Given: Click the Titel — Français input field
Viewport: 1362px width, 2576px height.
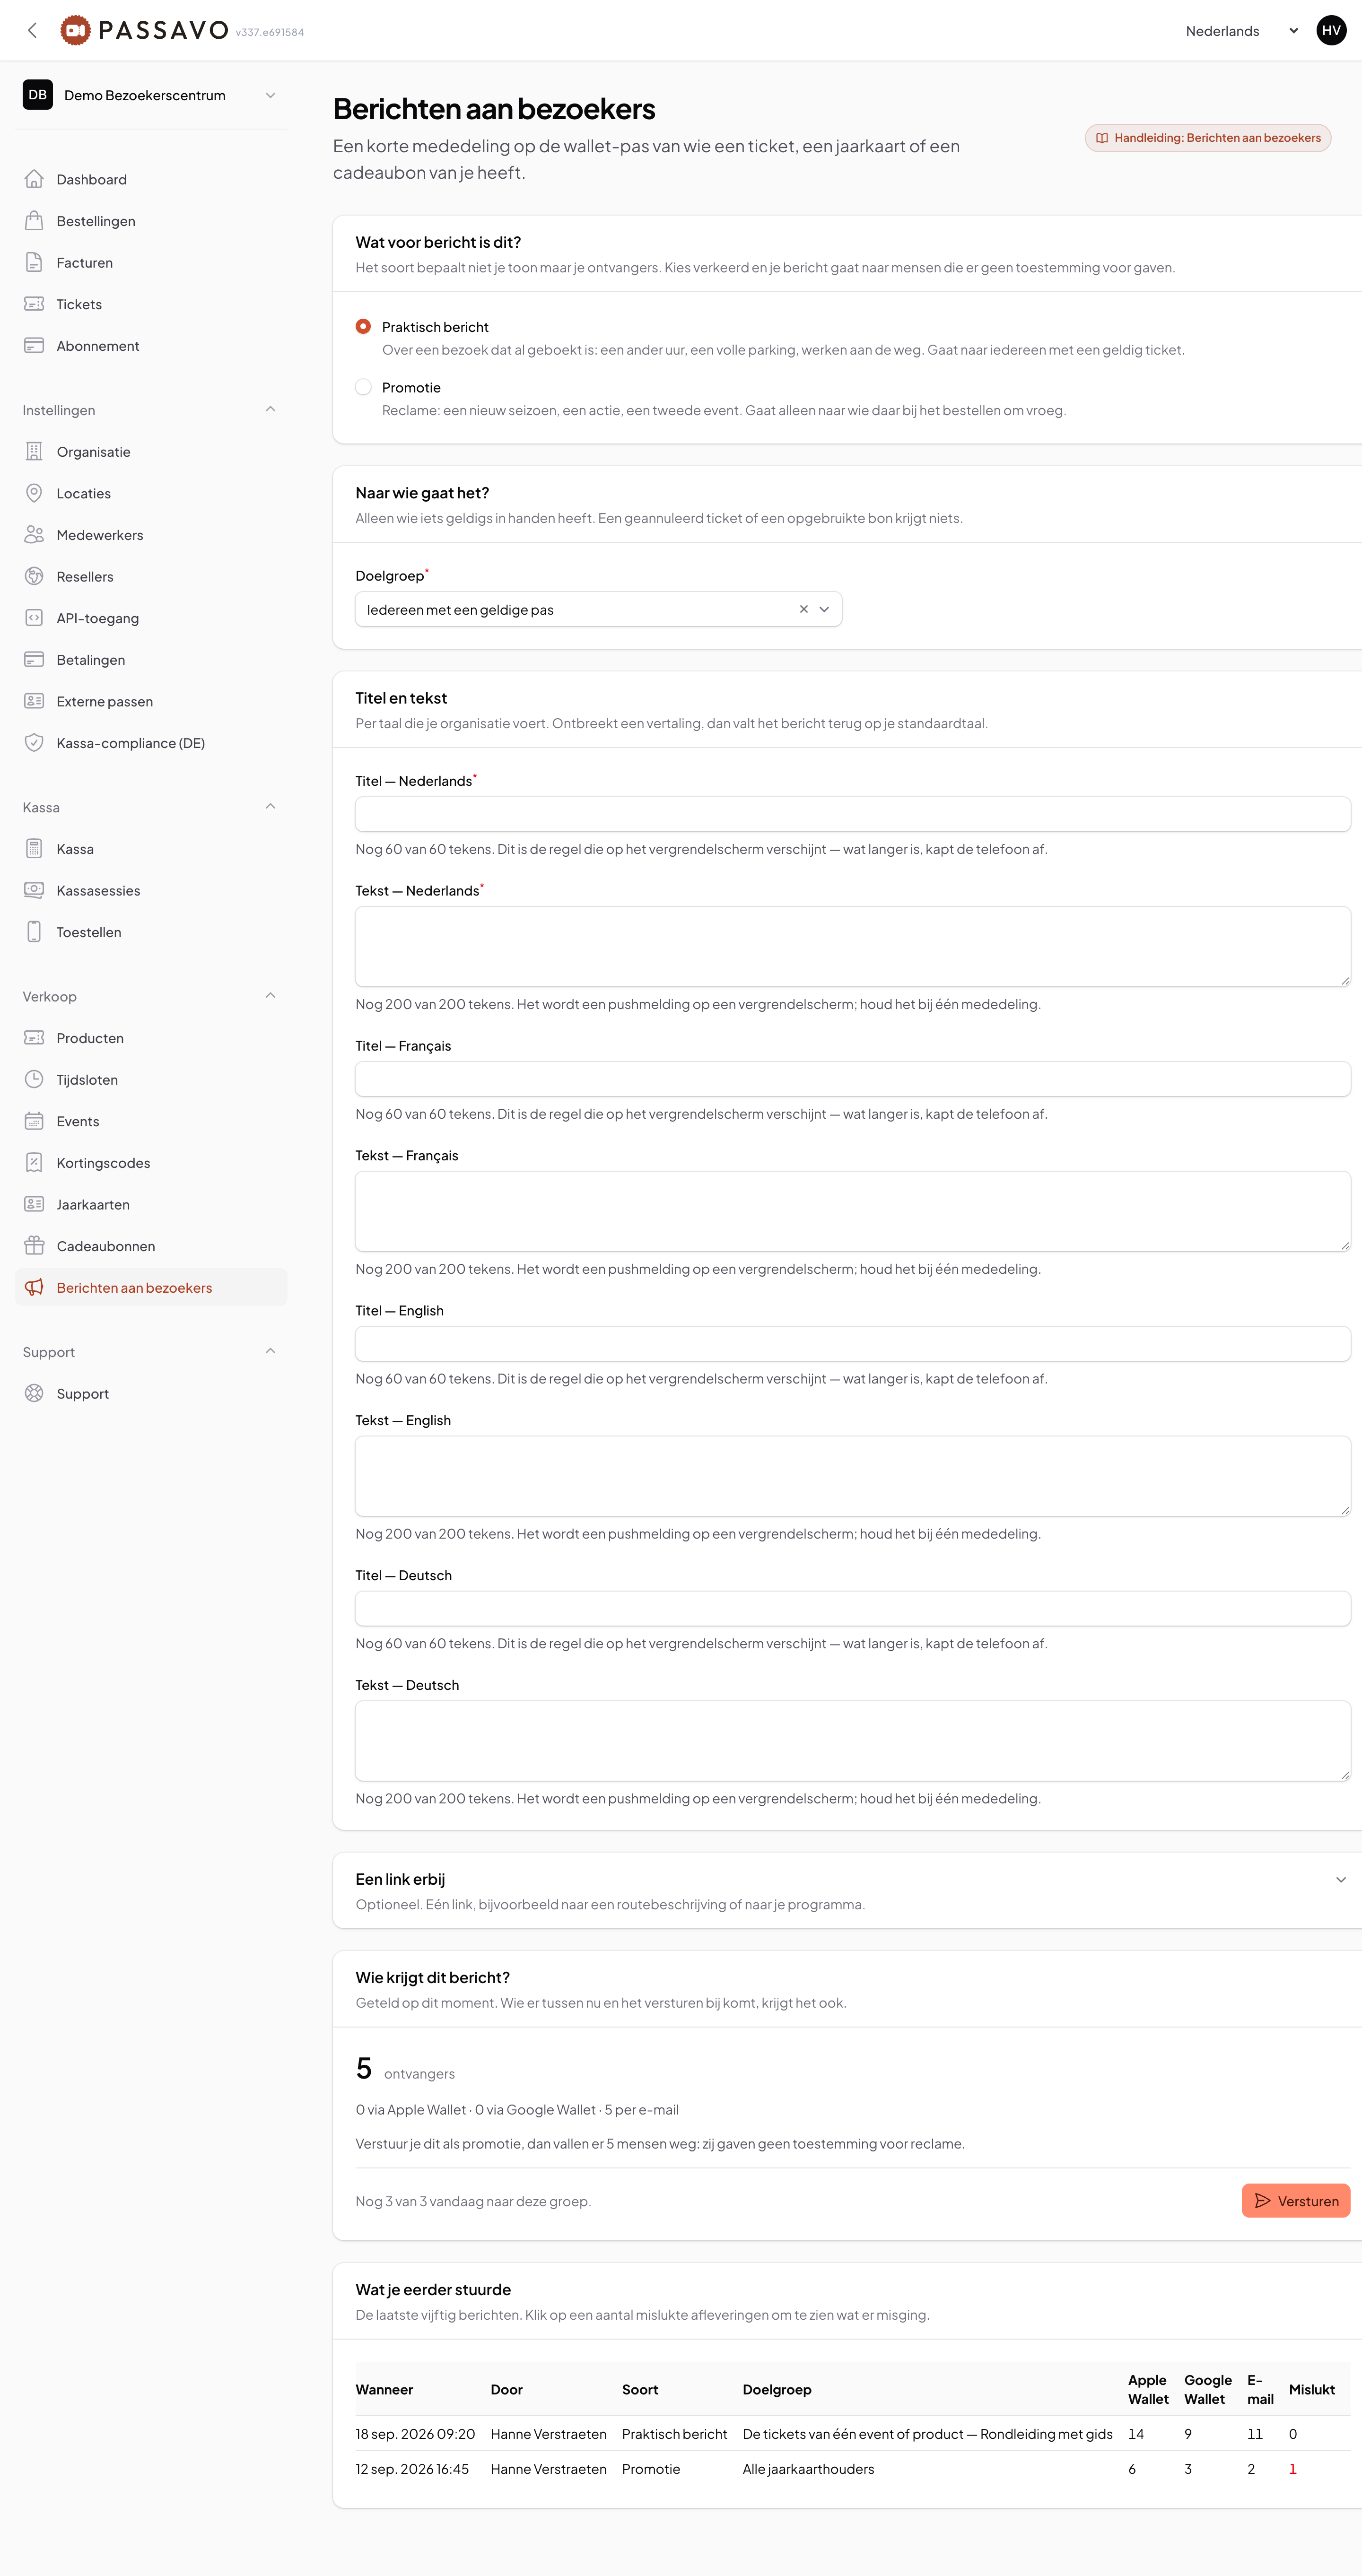Looking at the screenshot, I should click(x=852, y=1079).
